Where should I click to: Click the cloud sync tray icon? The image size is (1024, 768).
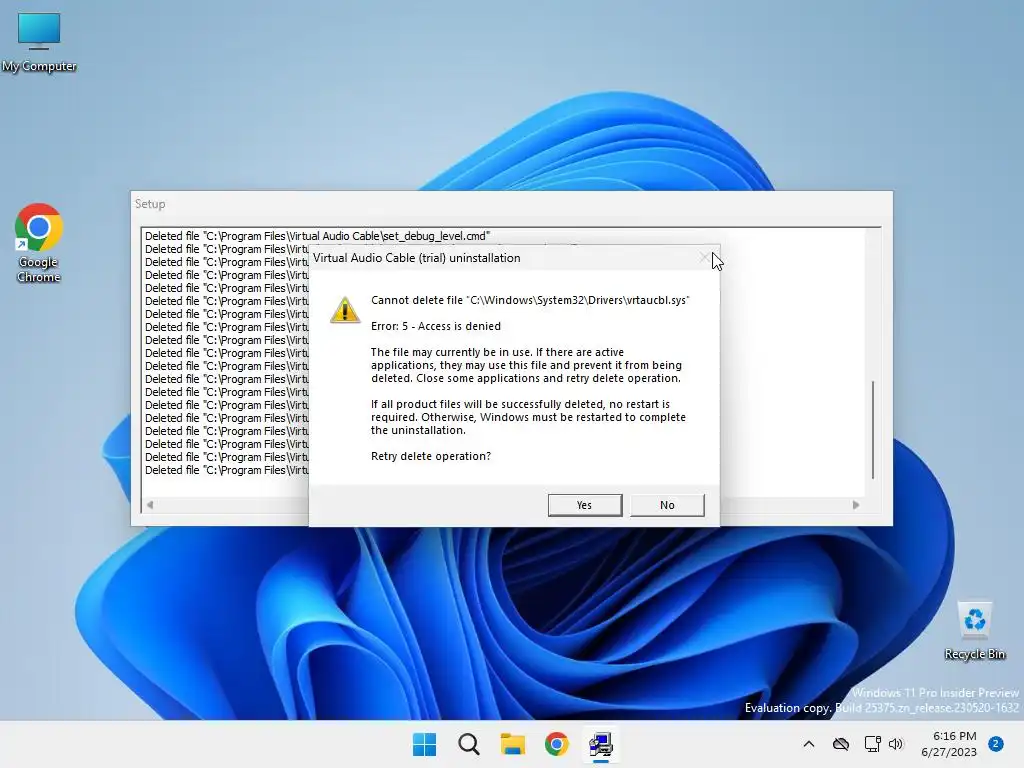[x=840, y=744]
